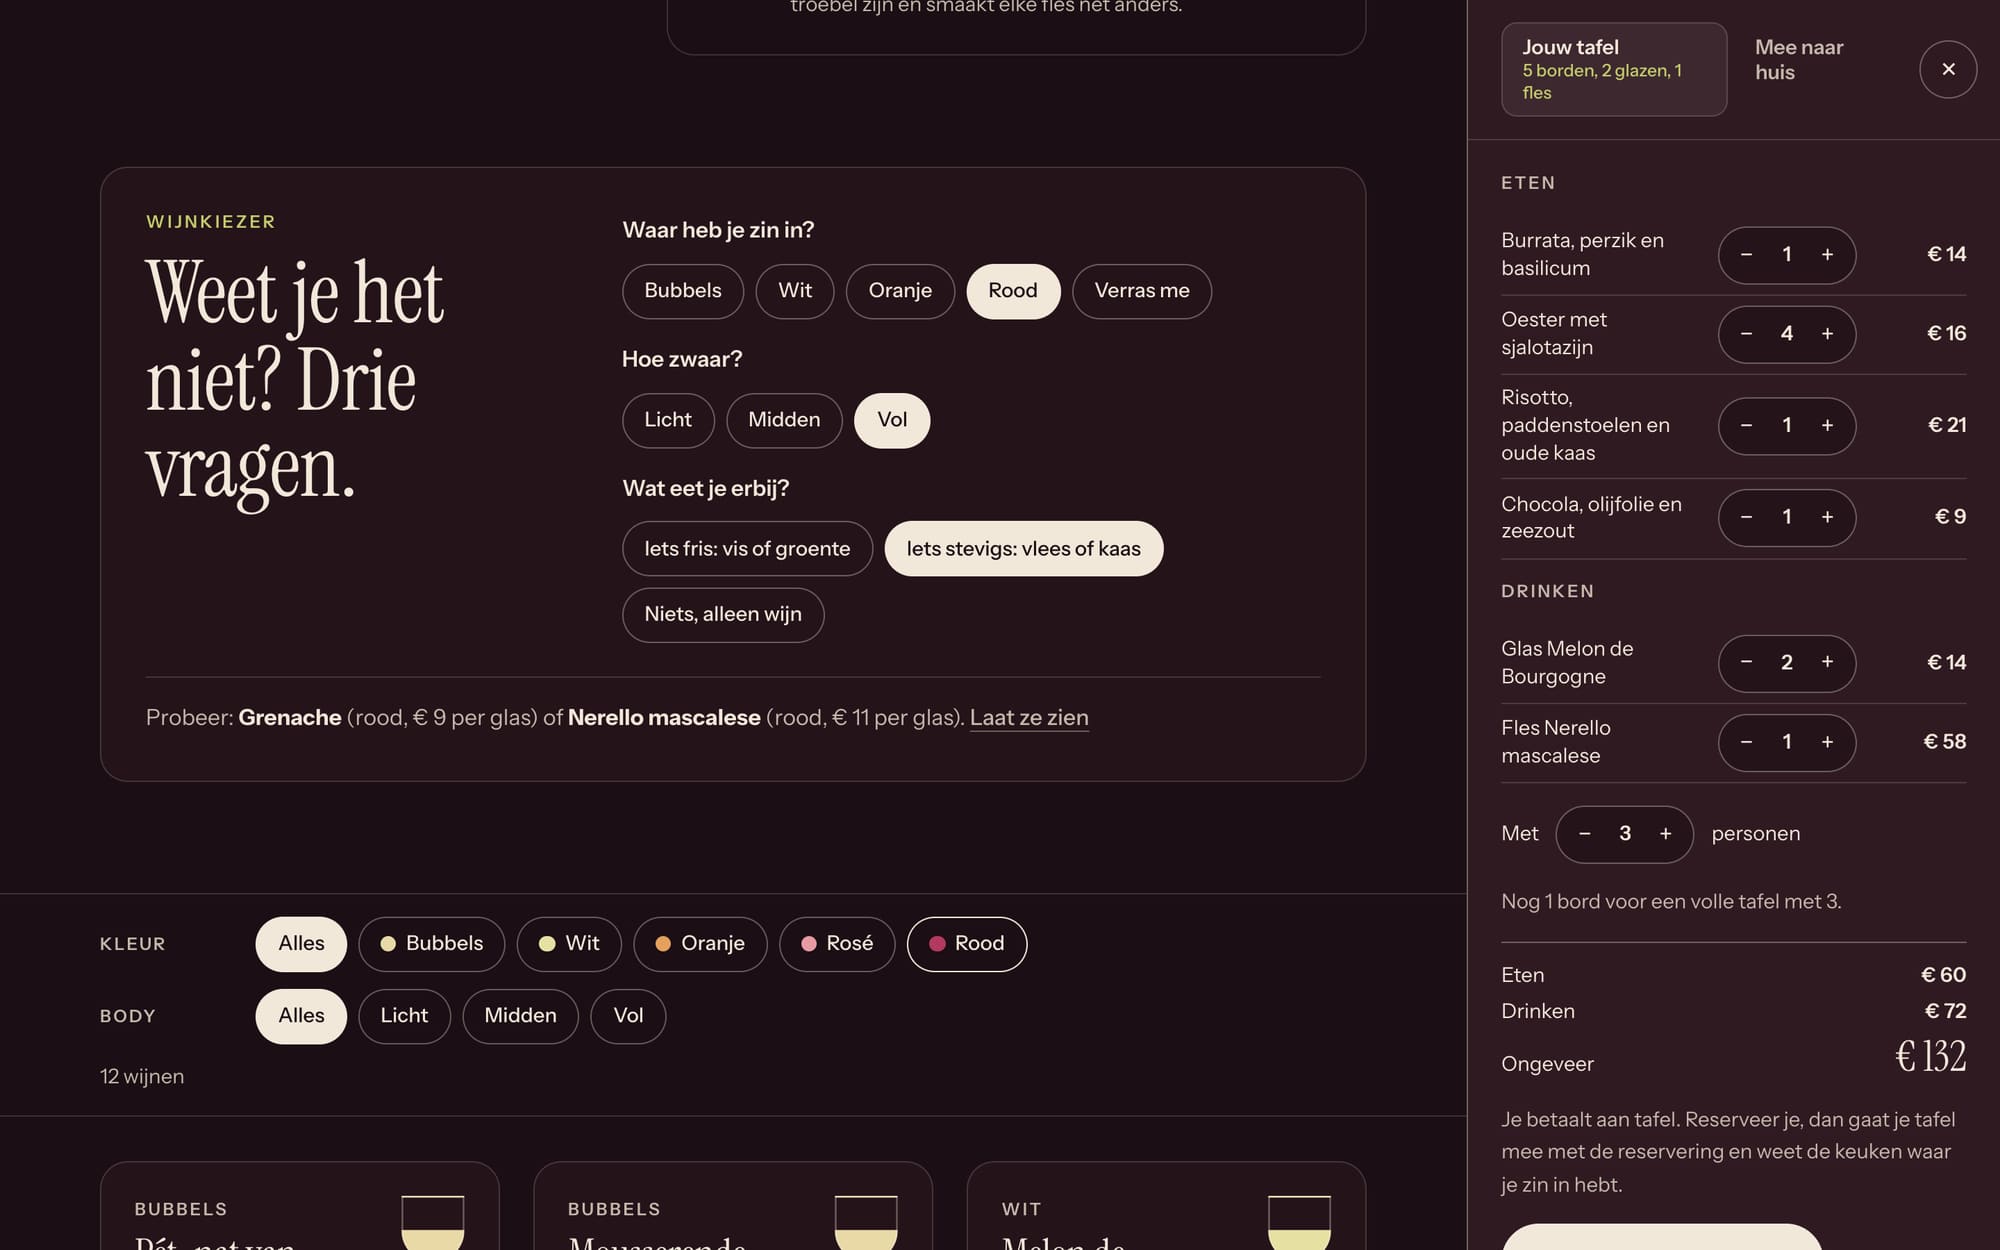
Task: Increase Burrata, perzik en basilicum quantity
Action: click(x=1827, y=255)
